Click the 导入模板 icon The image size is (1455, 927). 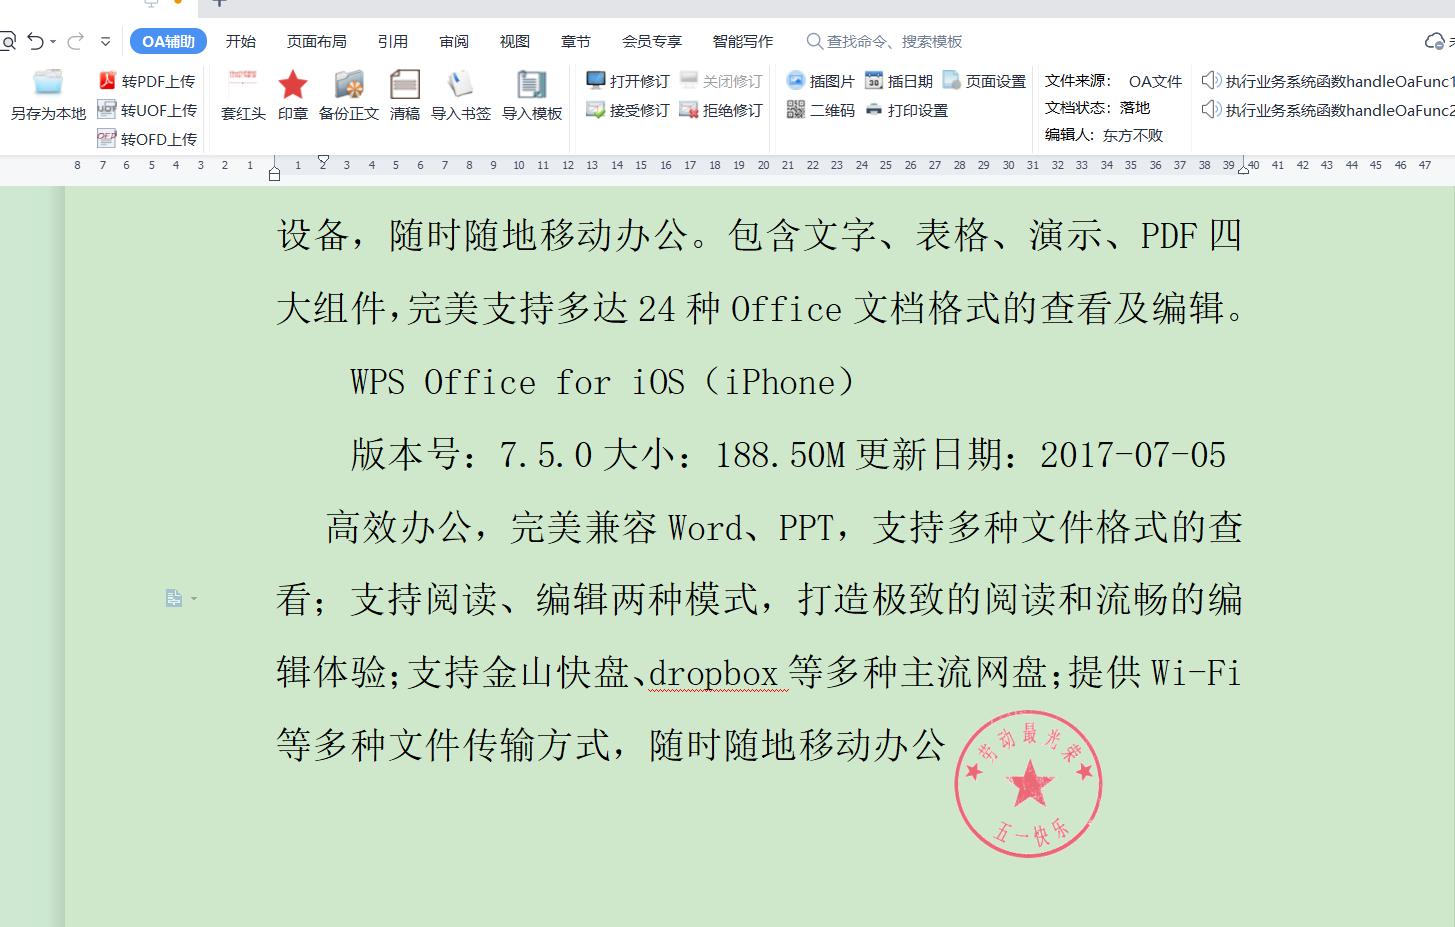point(531,95)
